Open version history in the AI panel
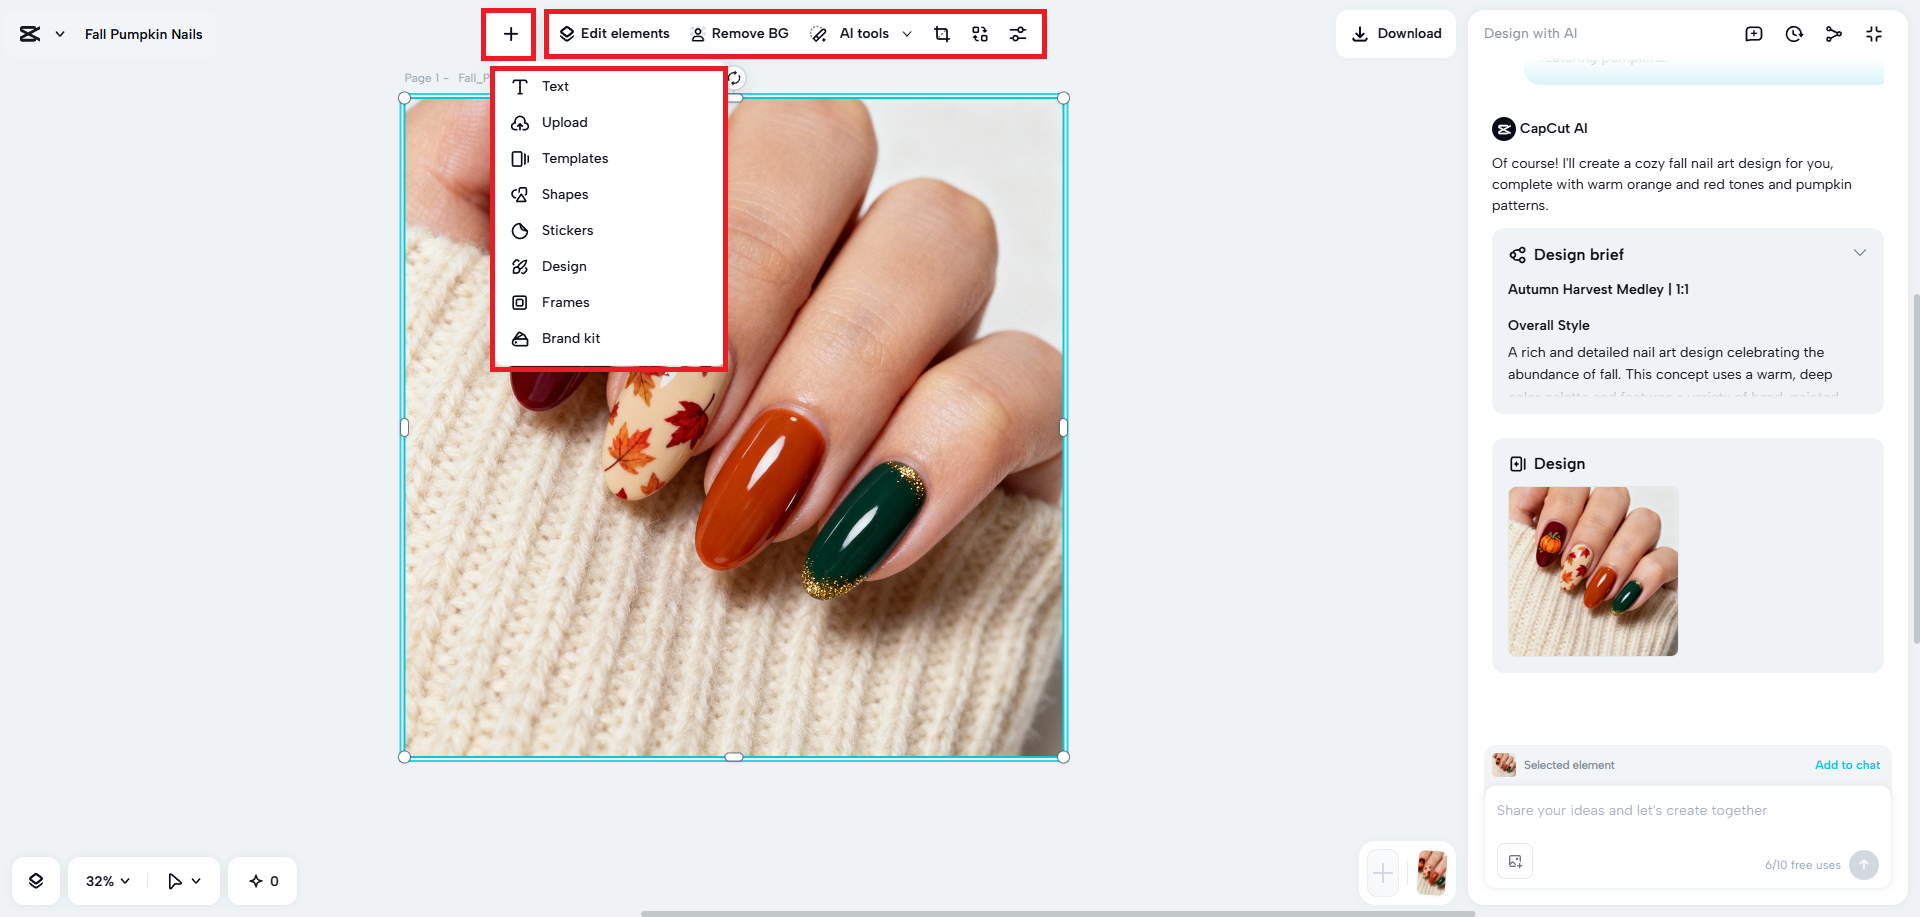This screenshot has width=1920, height=917. [x=1793, y=33]
